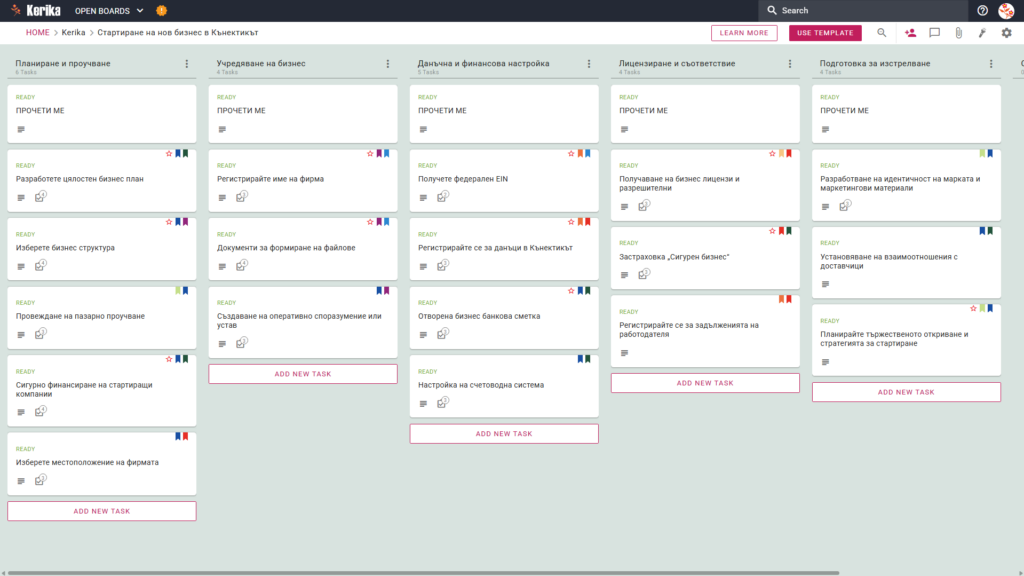Open card Разработване на идентичност на марката
The height and width of the screenshot is (576, 1024).
point(906,185)
